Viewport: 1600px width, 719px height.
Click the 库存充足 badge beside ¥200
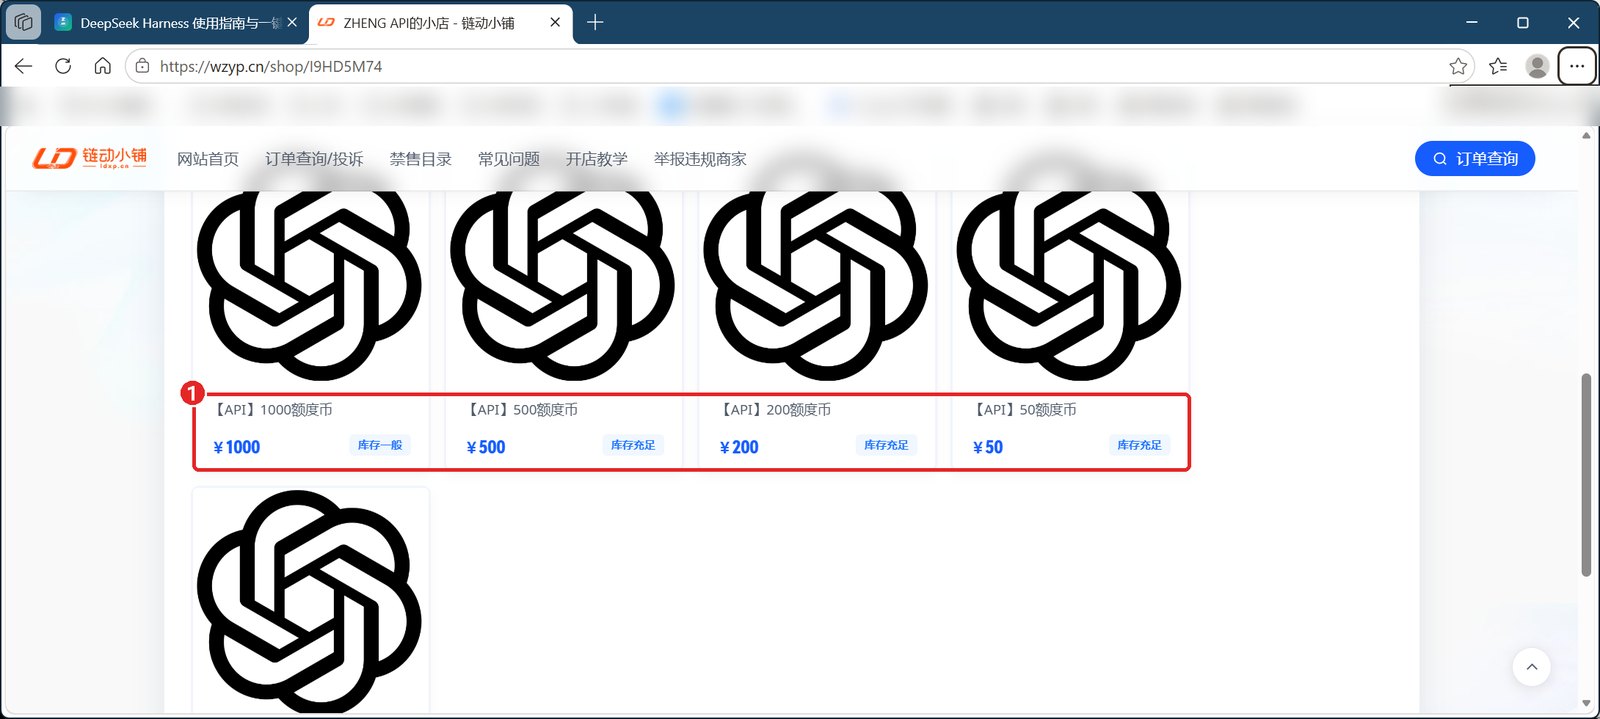click(x=886, y=445)
